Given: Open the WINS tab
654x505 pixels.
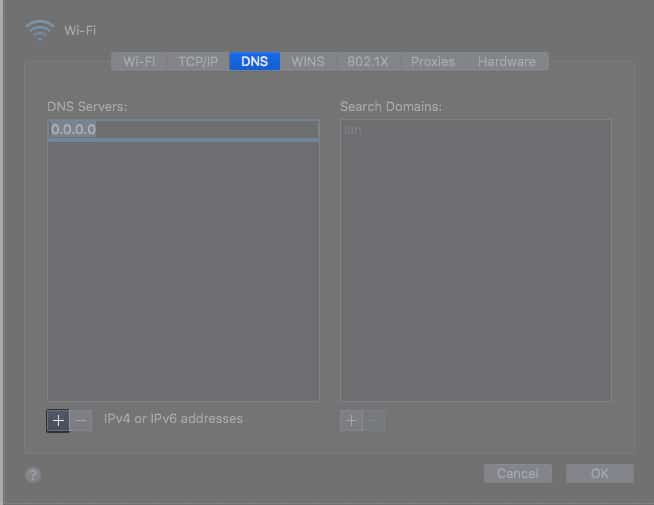Looking at the screenshot, I should click(308, 61).
